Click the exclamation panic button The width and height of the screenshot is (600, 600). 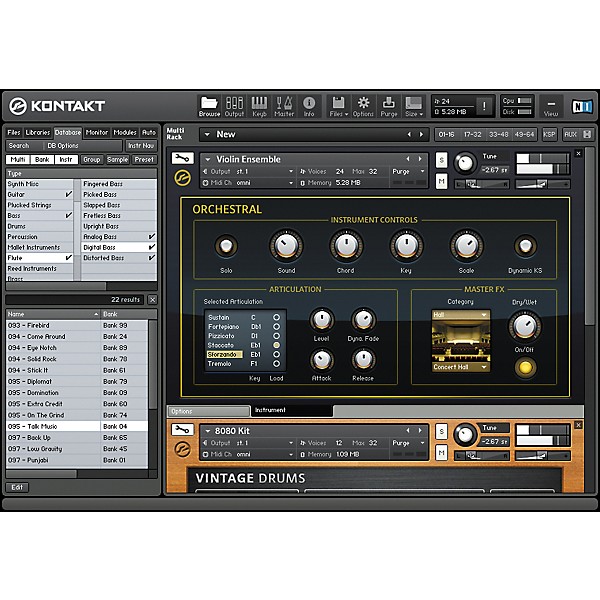point(484,106)
